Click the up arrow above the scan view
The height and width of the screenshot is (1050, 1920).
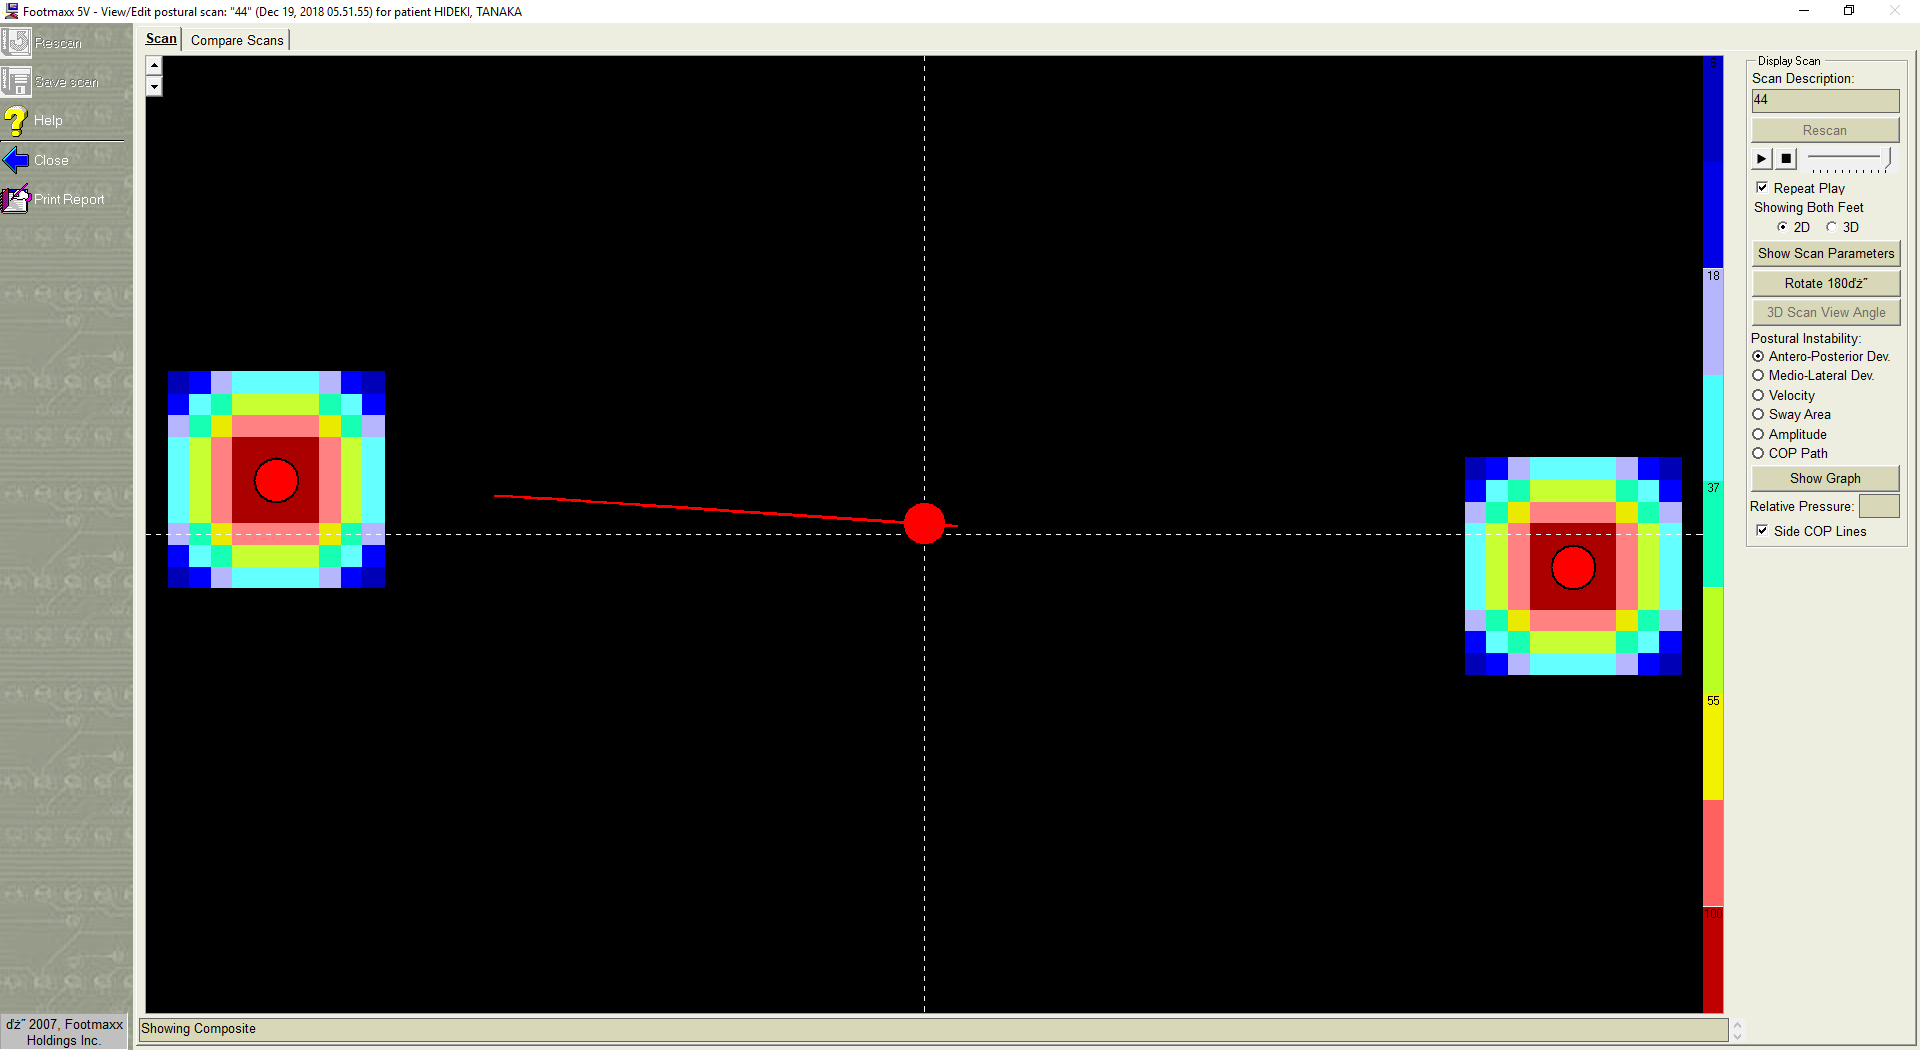pyautogui.click(x=154, y=66)
